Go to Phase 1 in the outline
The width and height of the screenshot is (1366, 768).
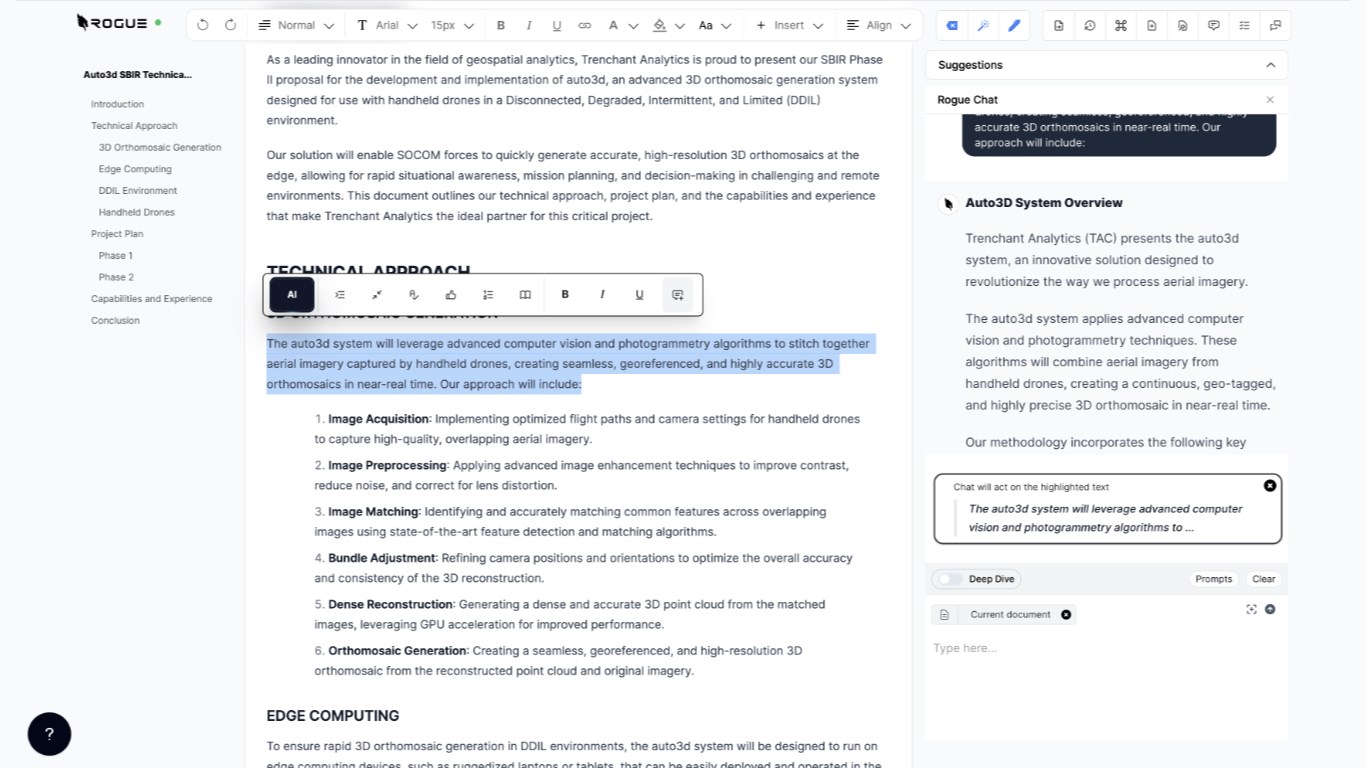116,256
